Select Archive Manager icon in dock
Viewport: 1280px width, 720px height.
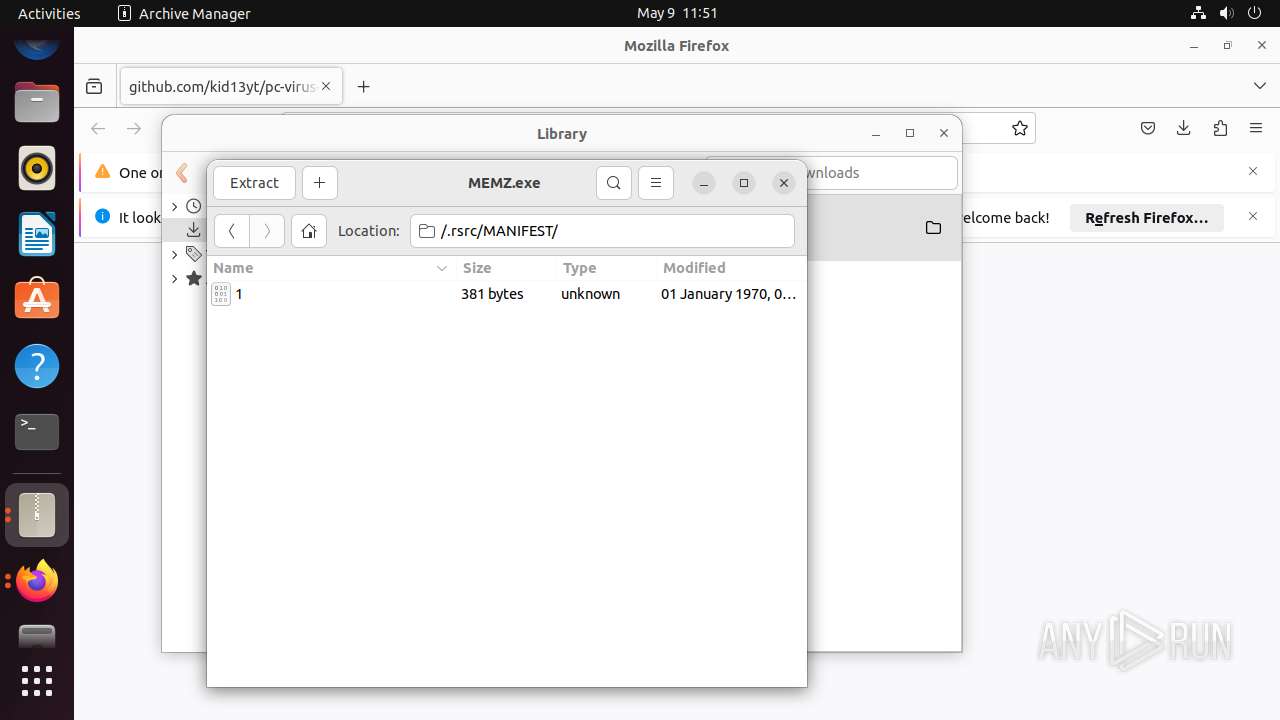37,515
